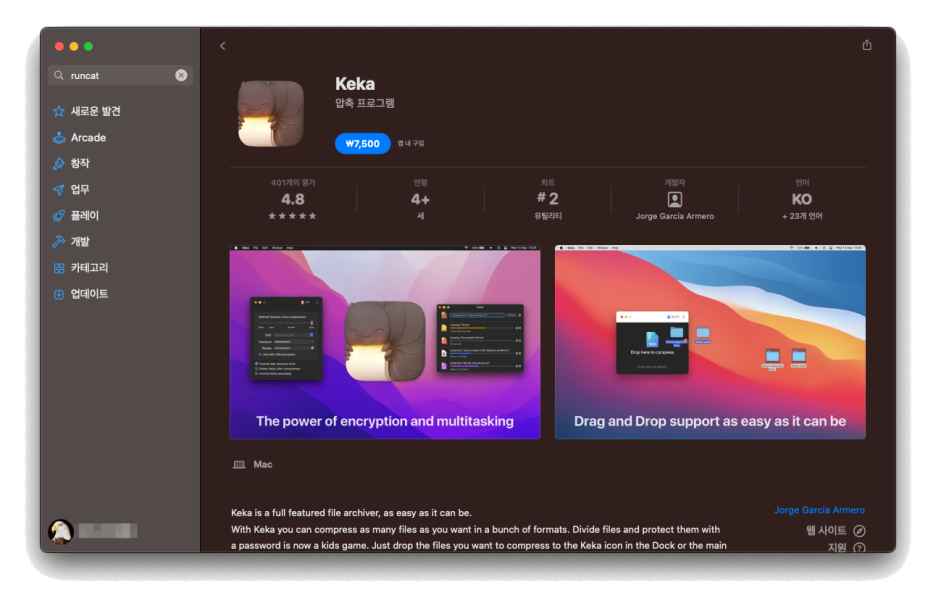Click the 4.8 rating summary
Screen dimensions: 936x606
292,199
